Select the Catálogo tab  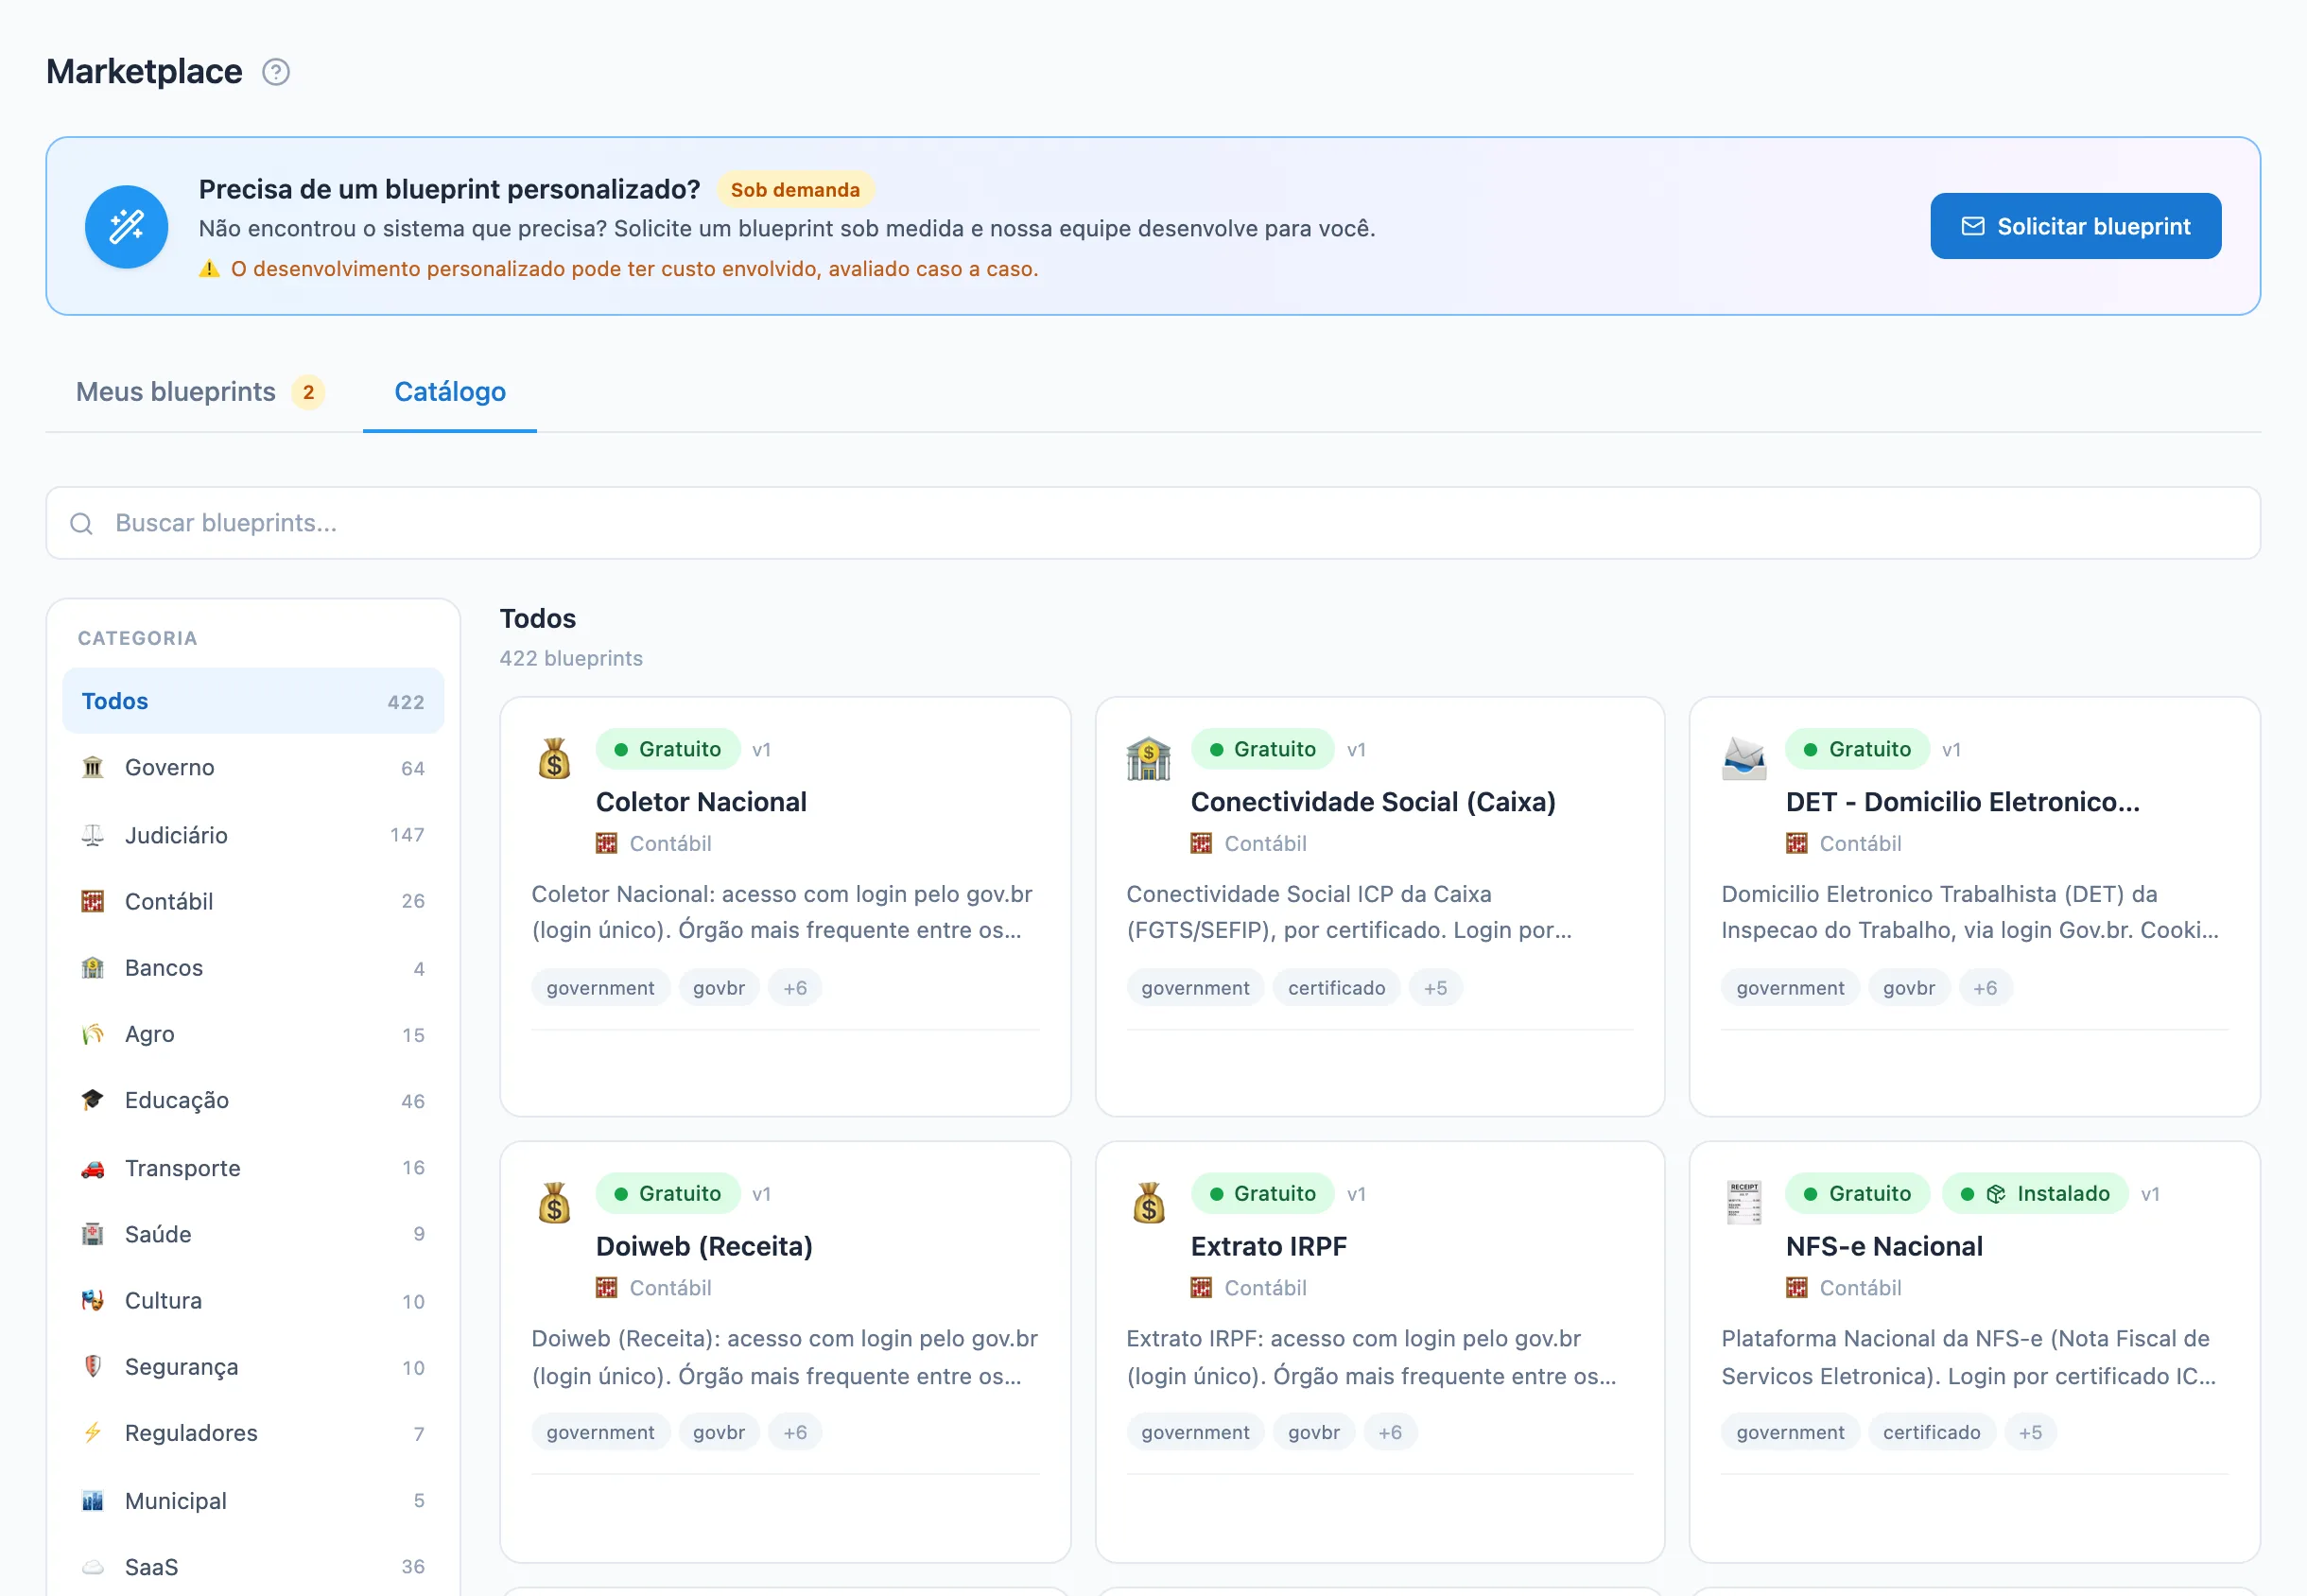click(450, 392)
